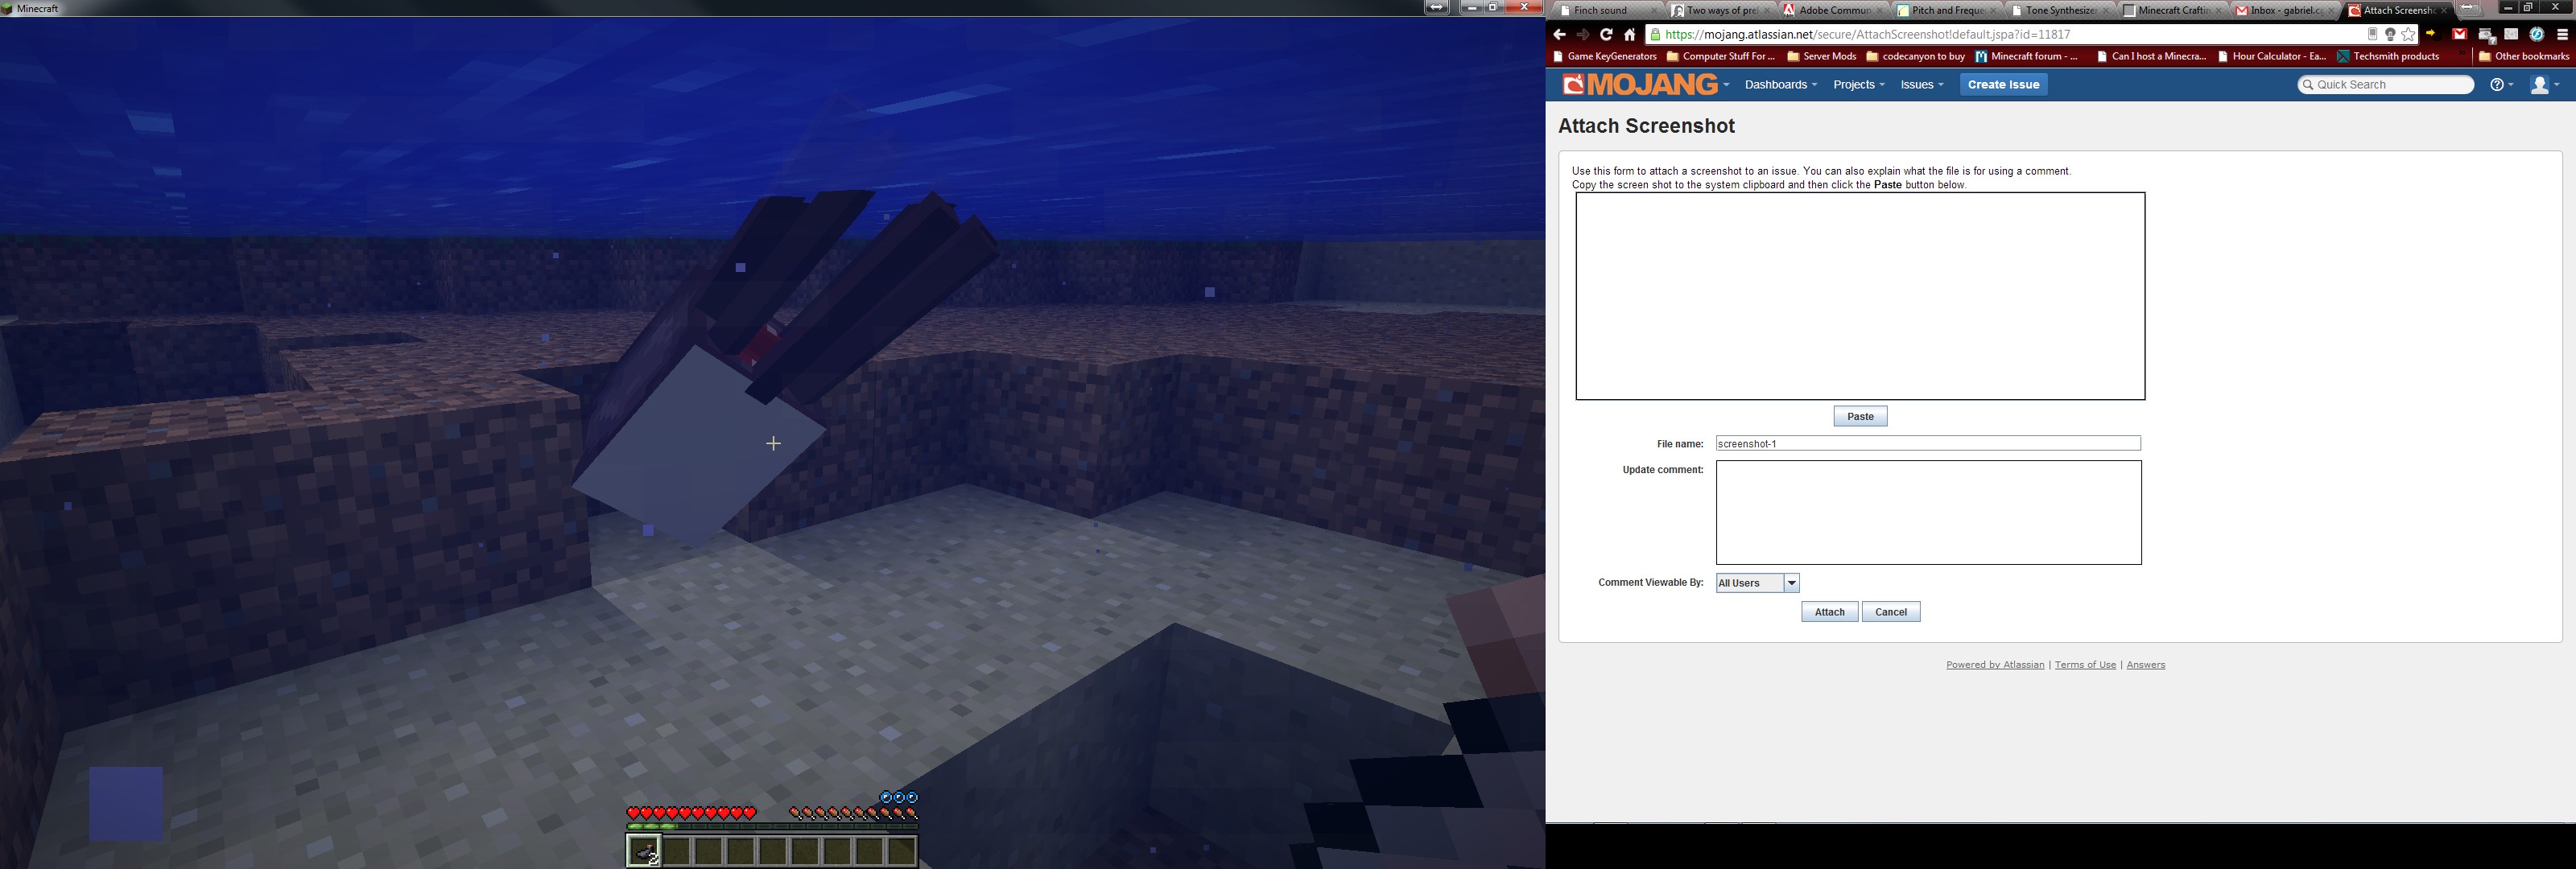Viewport: 2576px width, 869px height.
Task: Click the Attach button
Action: [1829, 612]
